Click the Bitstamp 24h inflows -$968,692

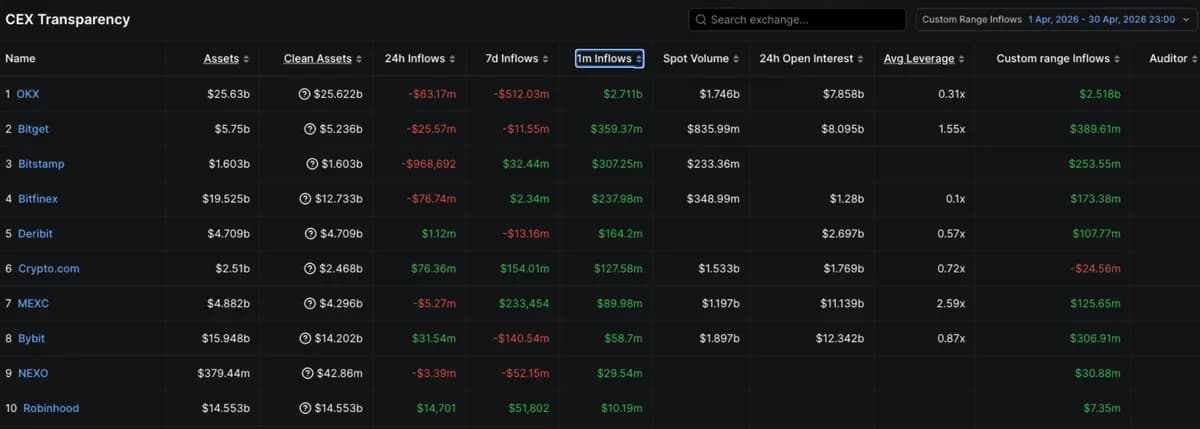point(428,164)
